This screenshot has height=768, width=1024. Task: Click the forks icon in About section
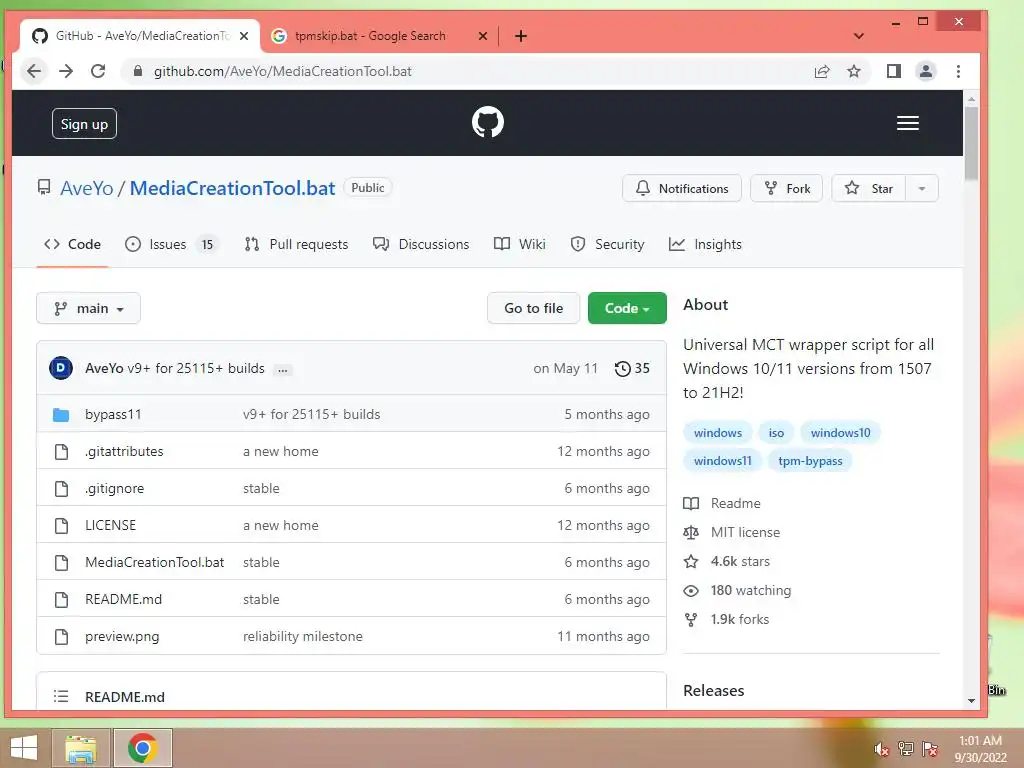pyautogui.click(x=691, y=619)
